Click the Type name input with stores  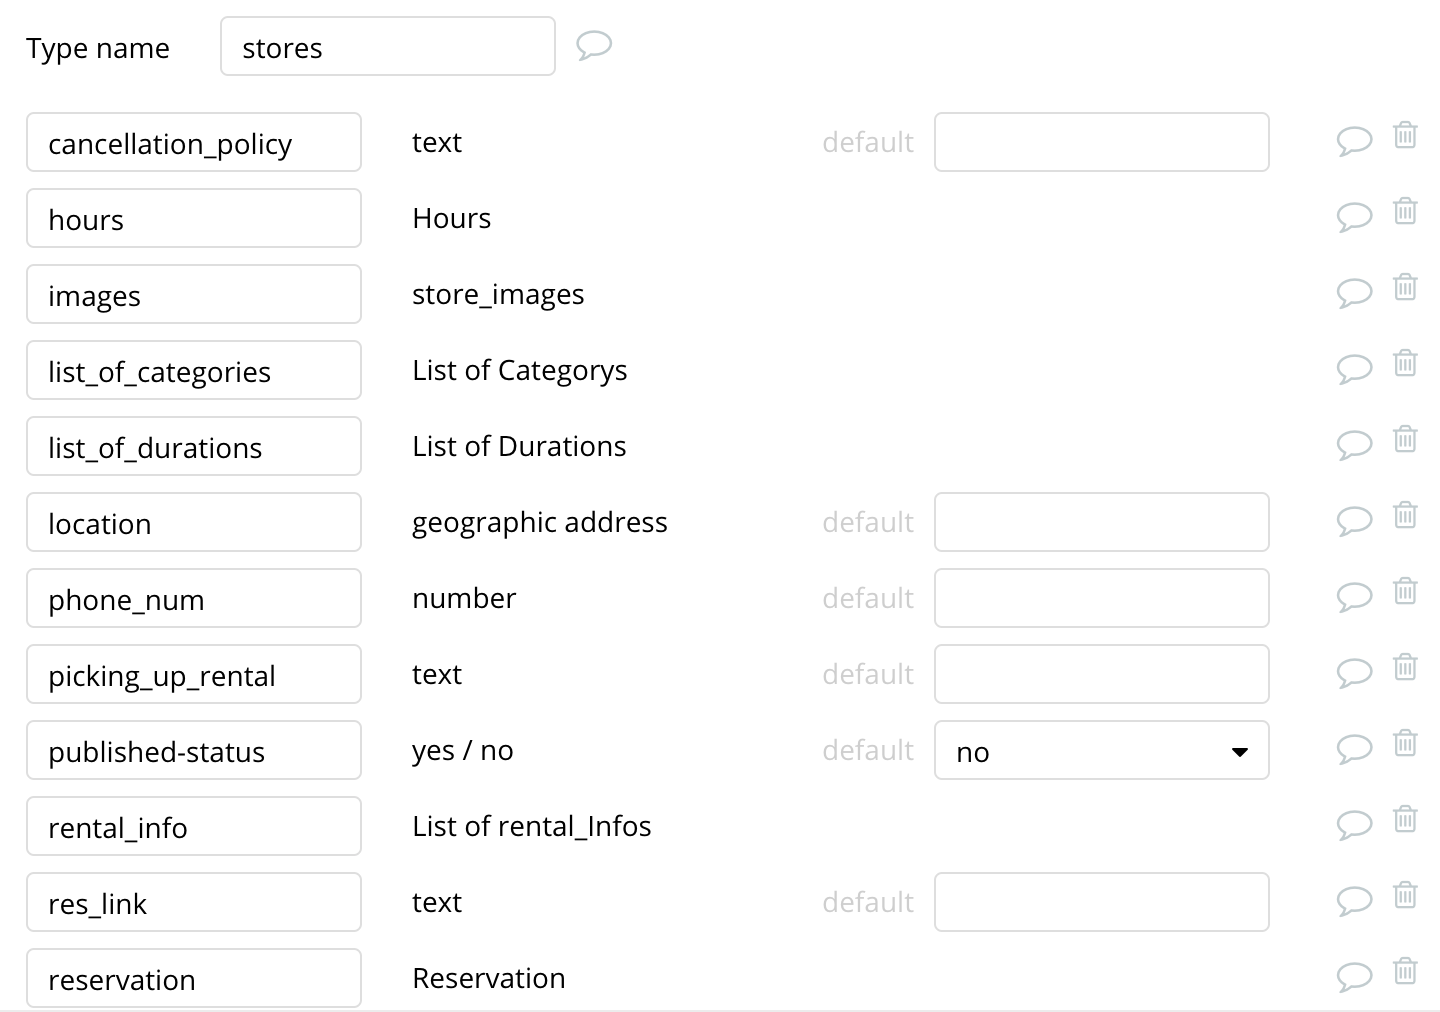387,47
